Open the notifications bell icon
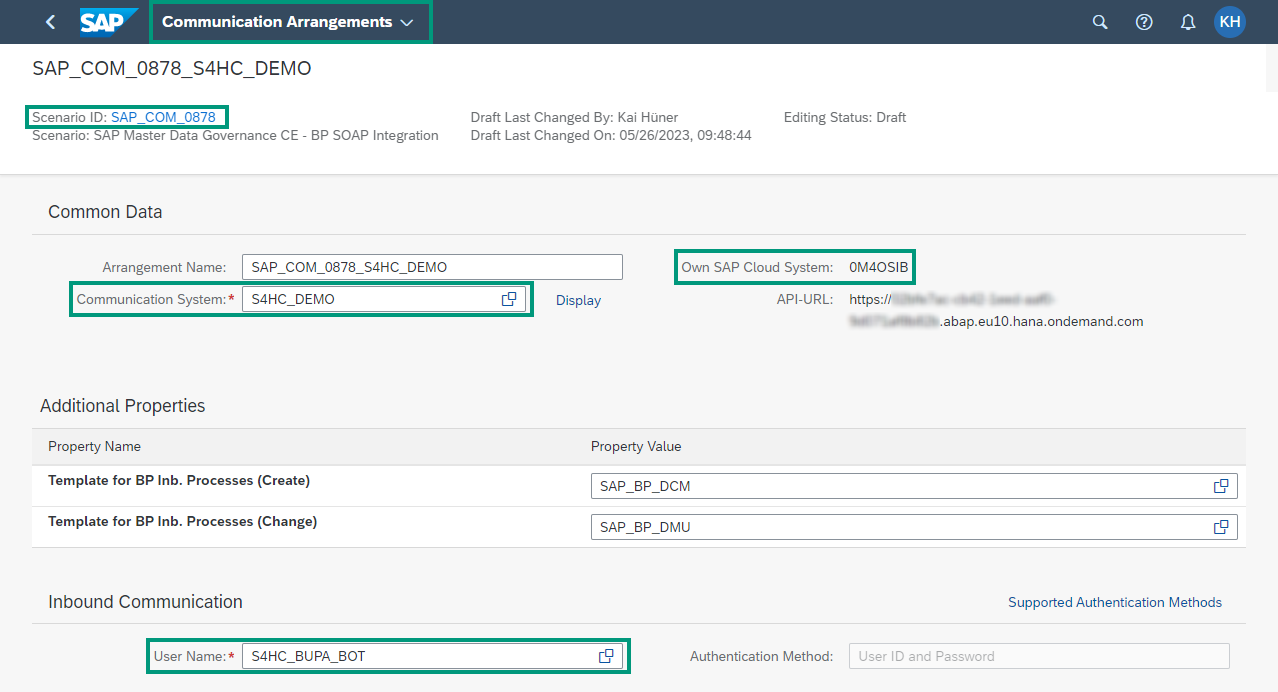Screen dimensions: 1278x692 [x=1187, y=21]
